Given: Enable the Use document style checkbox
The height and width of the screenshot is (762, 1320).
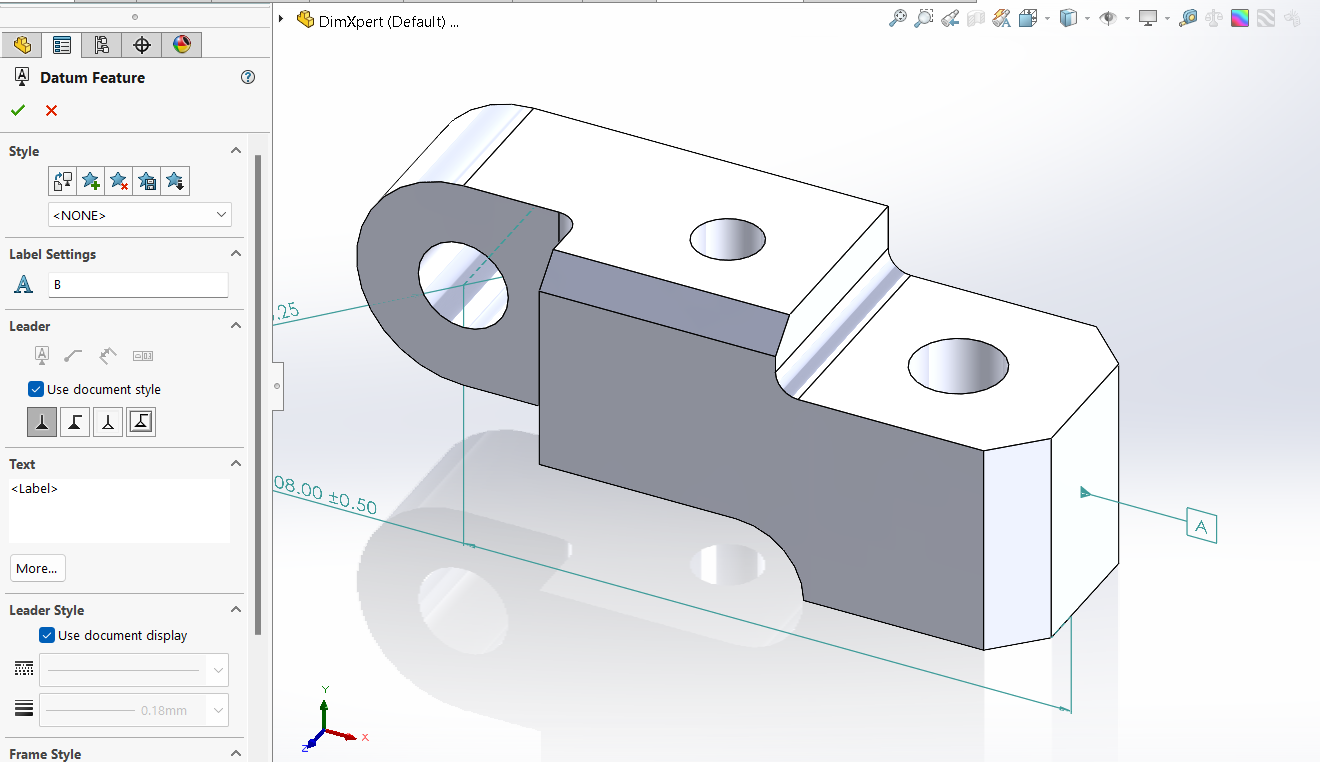Looking at the screenshot, I should tap(35, 389).
